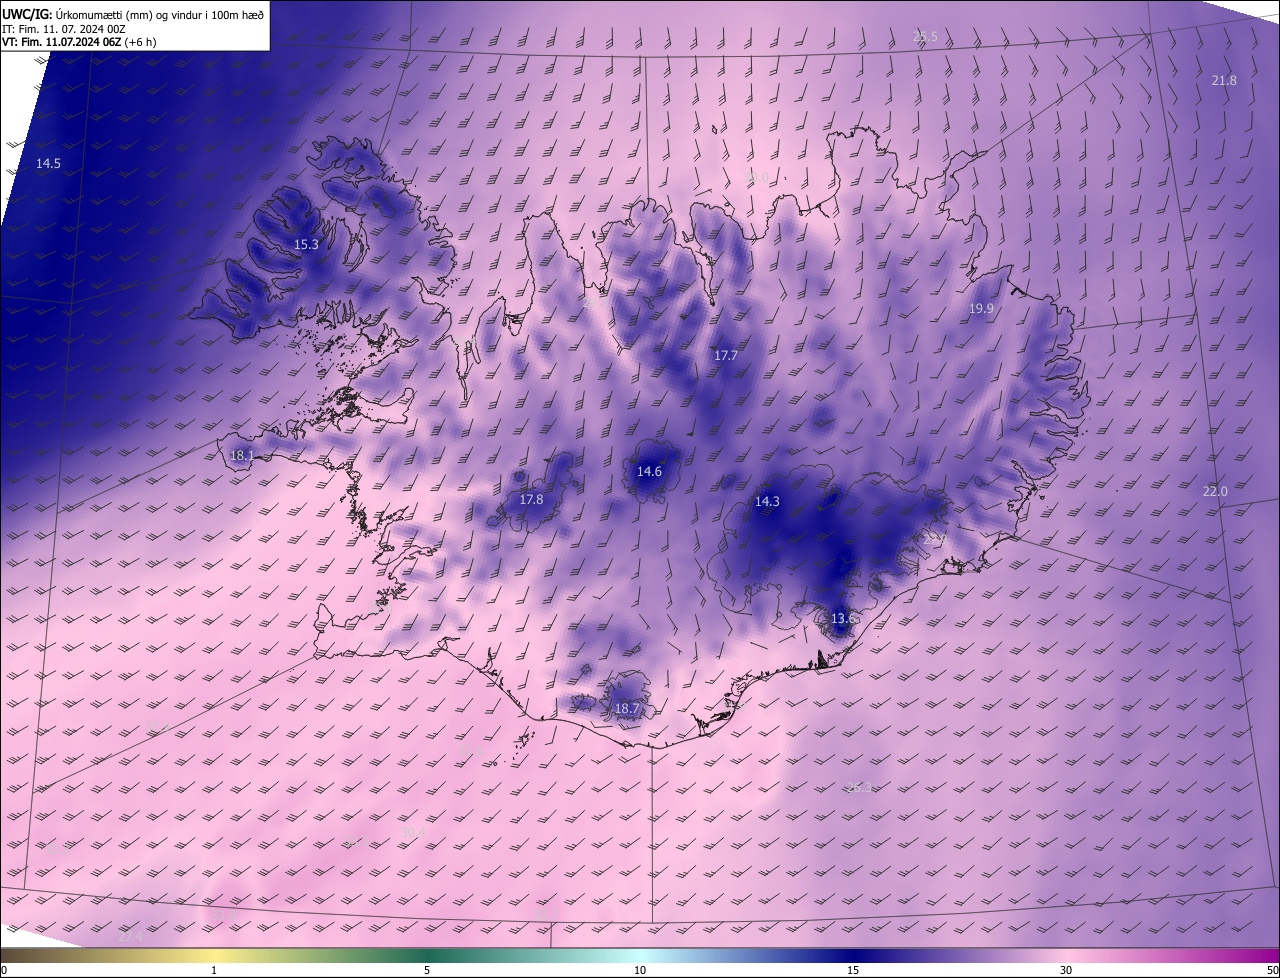Click the 21.8 value in the northeast corner

(1224, 81)
